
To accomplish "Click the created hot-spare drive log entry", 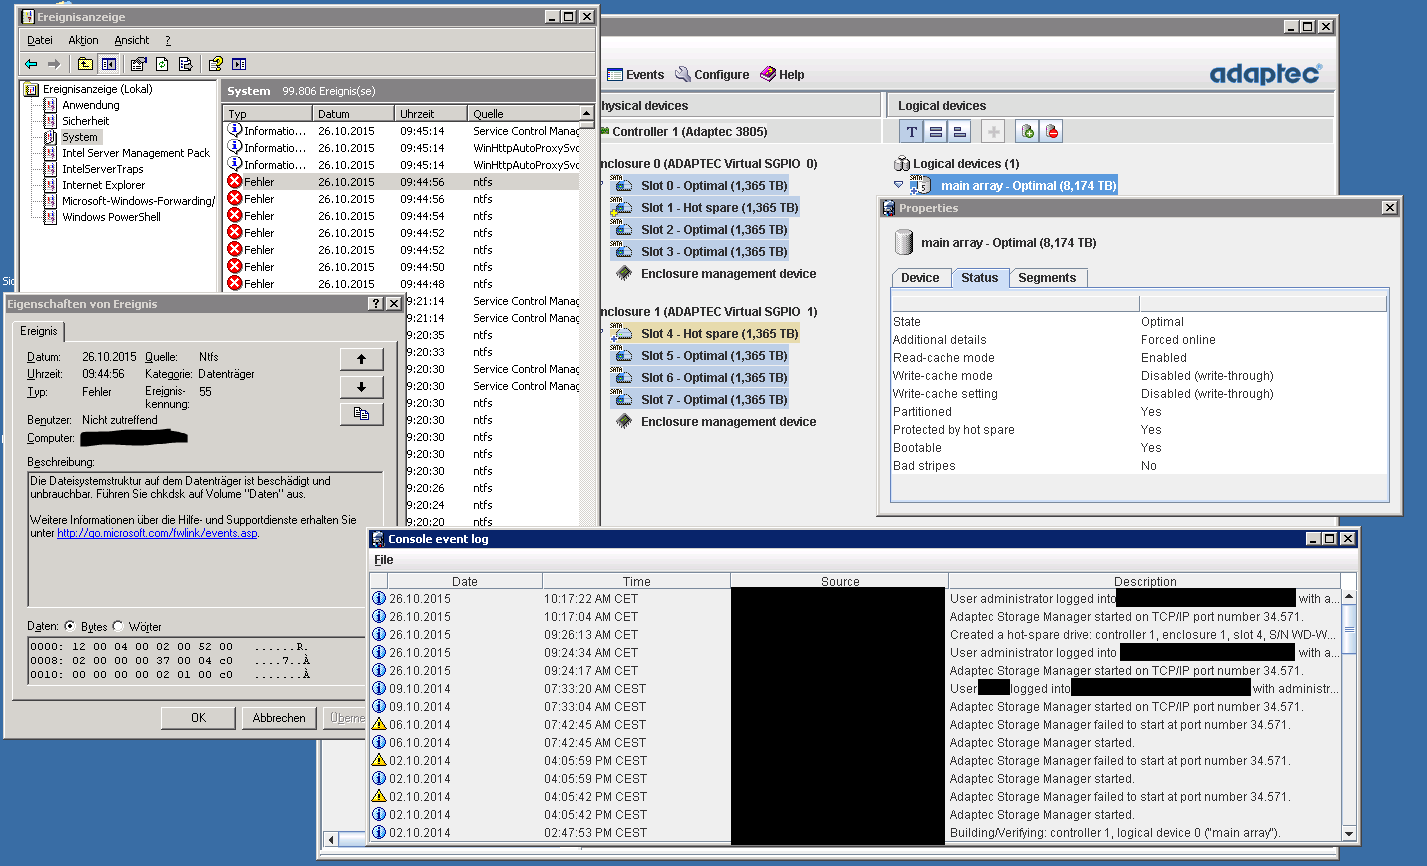I will click(x=855, y=634).
